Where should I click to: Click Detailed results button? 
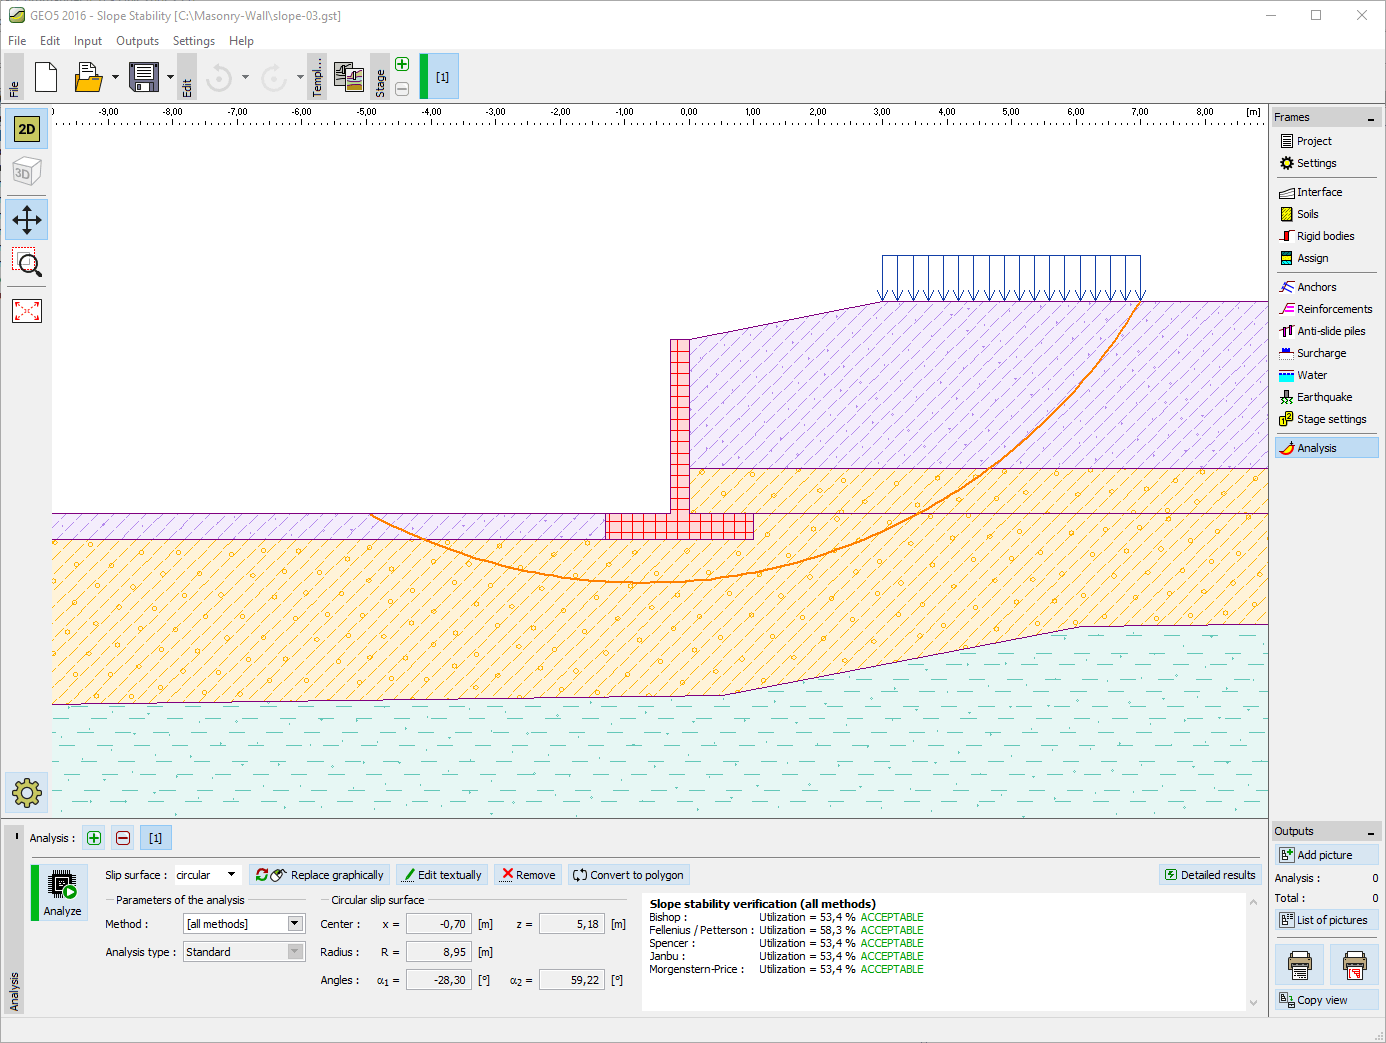coord(1209,875)
